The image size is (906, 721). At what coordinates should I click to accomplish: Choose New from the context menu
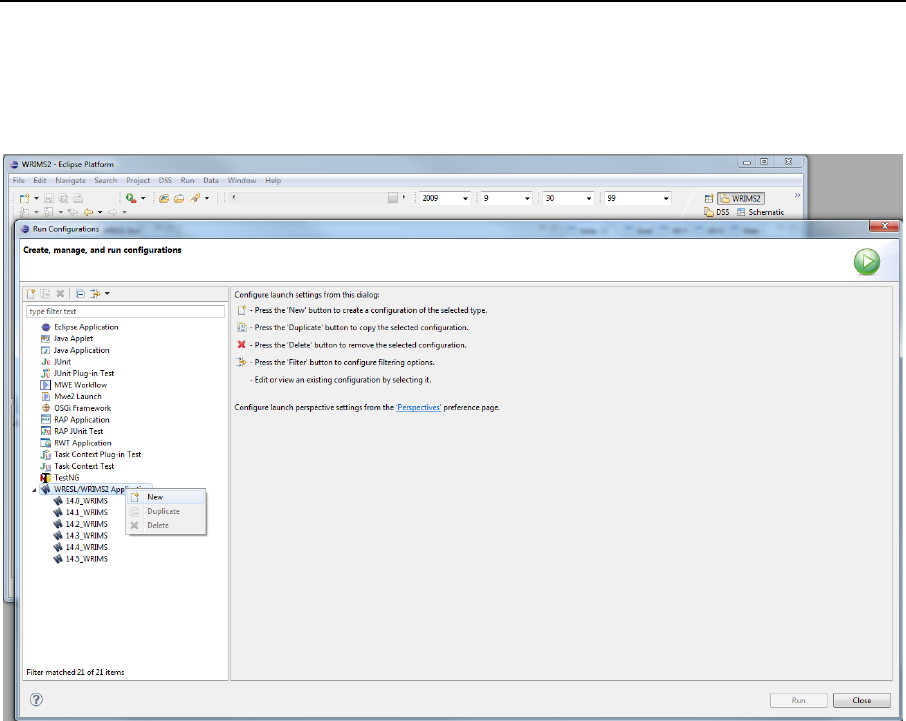pos(166,497)
